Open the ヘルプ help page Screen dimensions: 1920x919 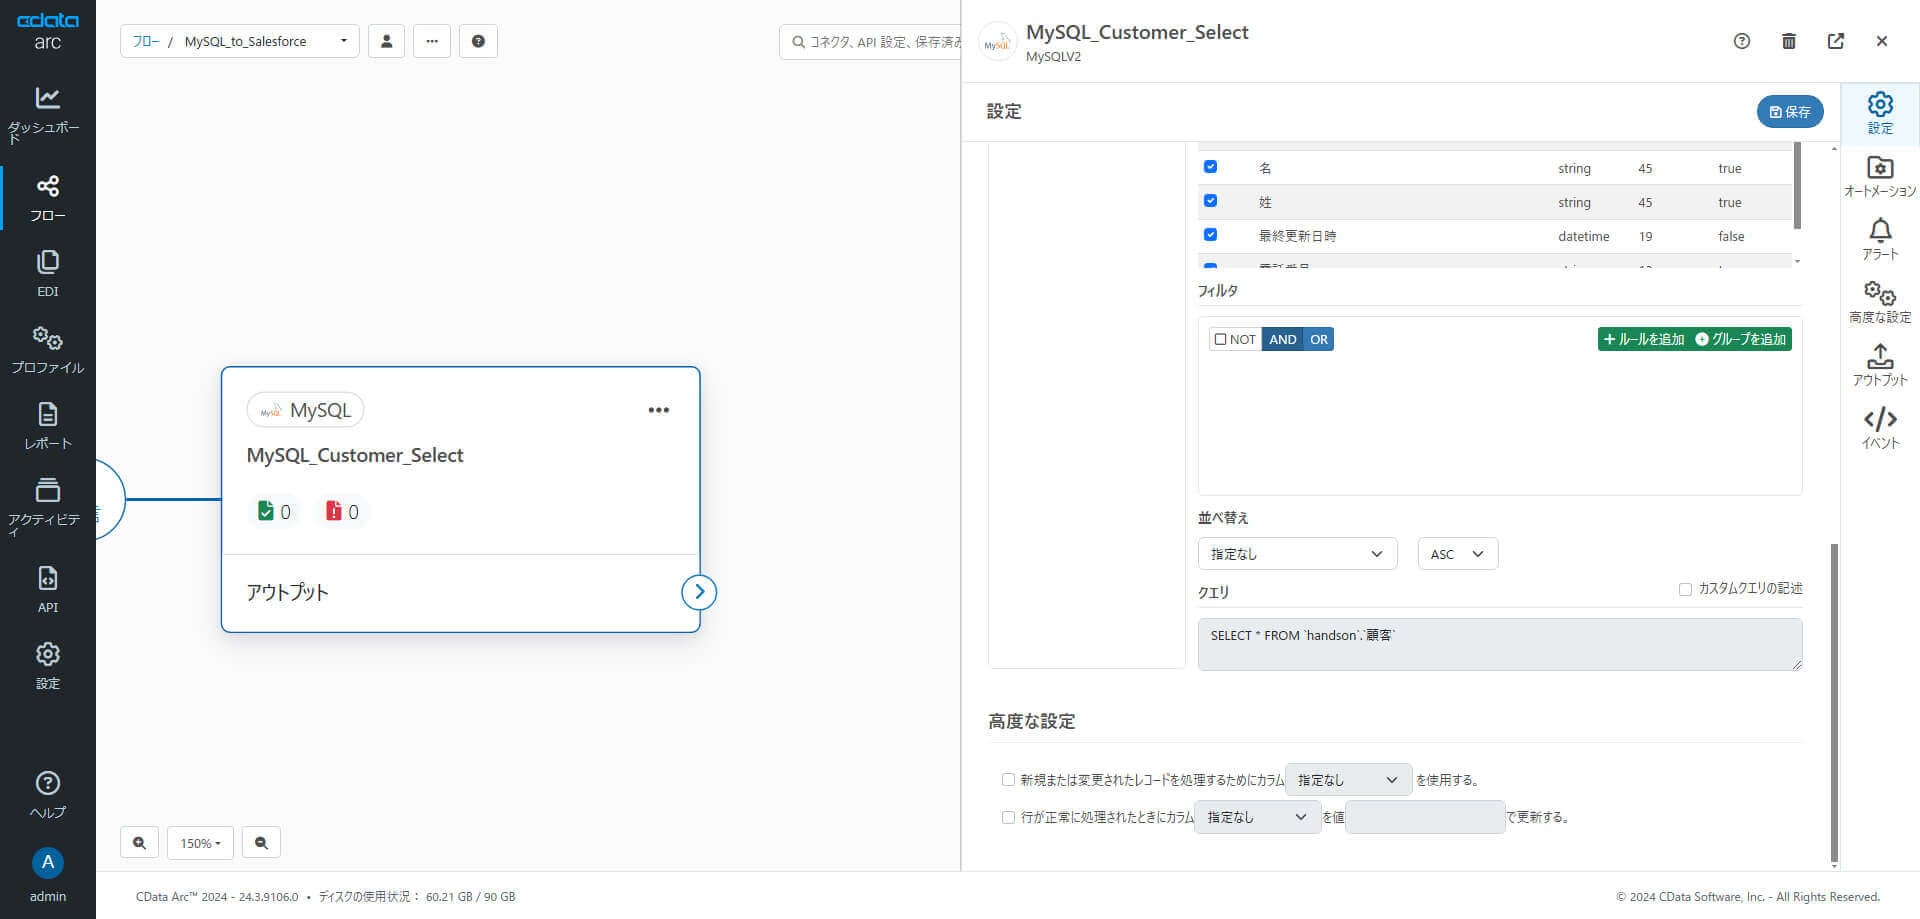tap(47, 795)
